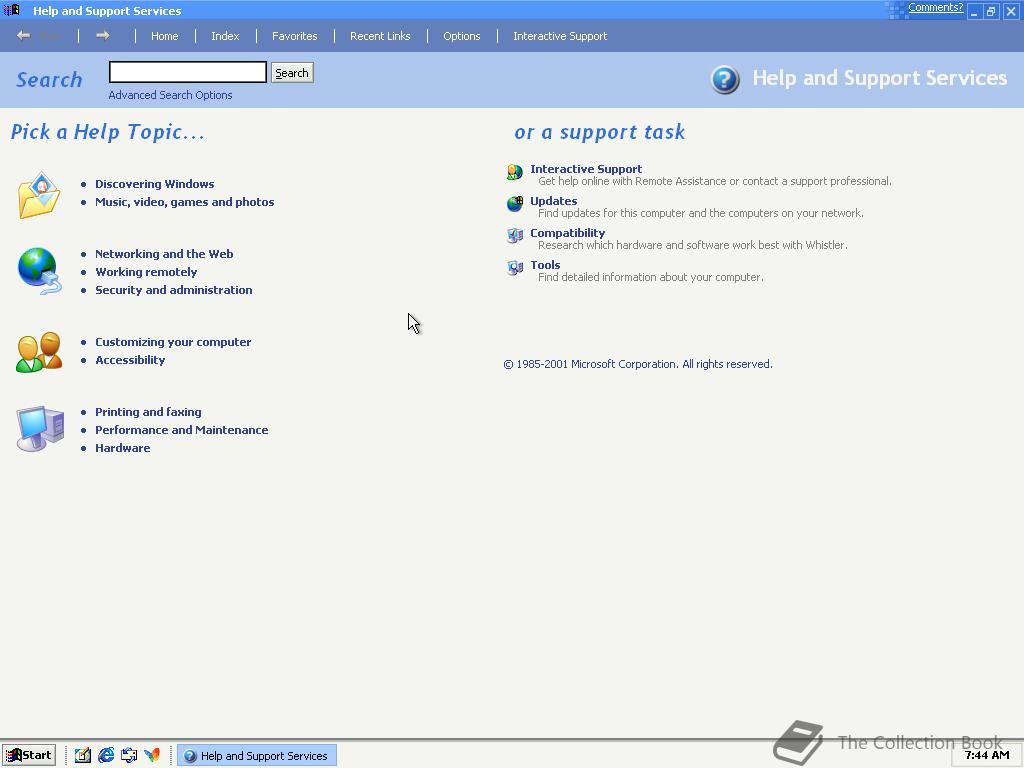Open Favorites in the navigation bar
The image size is (1024, 768).
pos(295,36)
